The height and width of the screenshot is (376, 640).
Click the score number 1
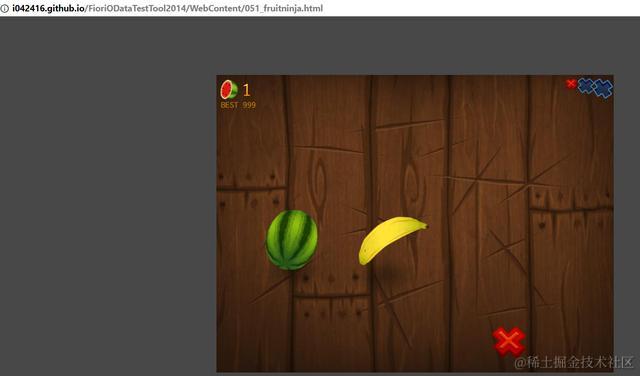(246, 90)
